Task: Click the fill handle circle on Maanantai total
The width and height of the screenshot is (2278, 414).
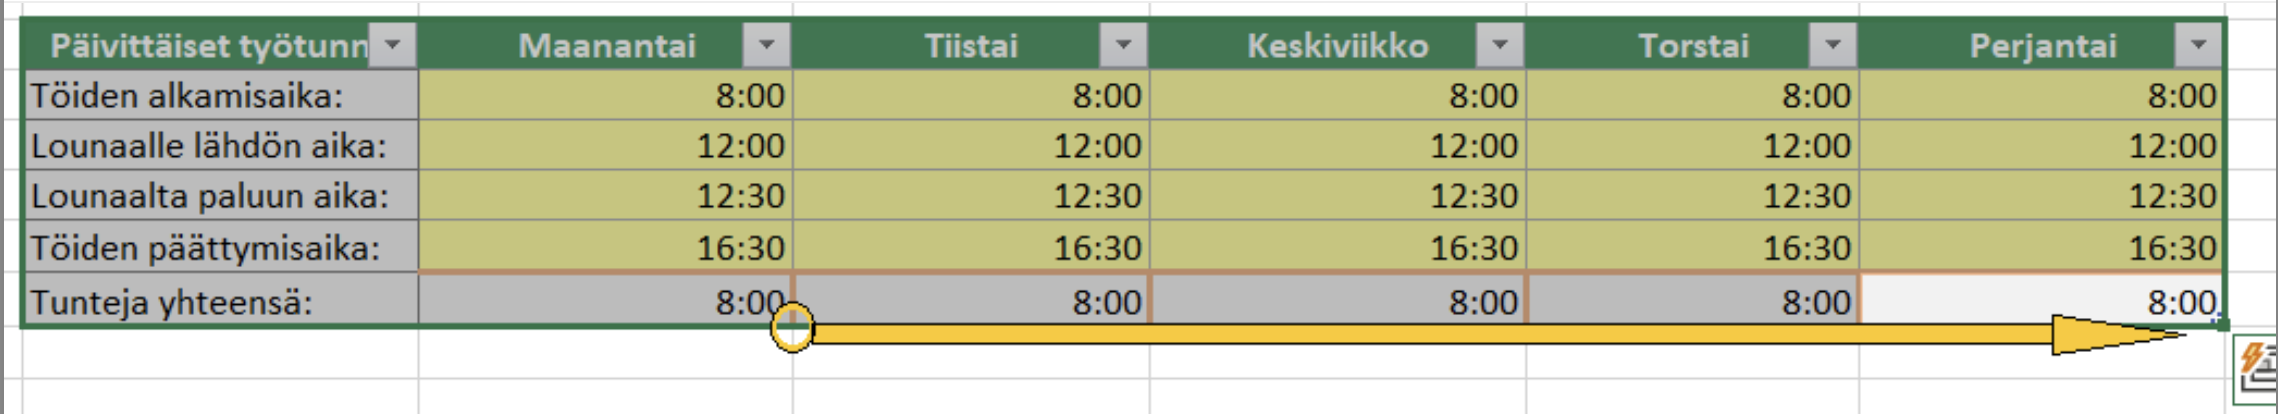Action: coord(792,327)
